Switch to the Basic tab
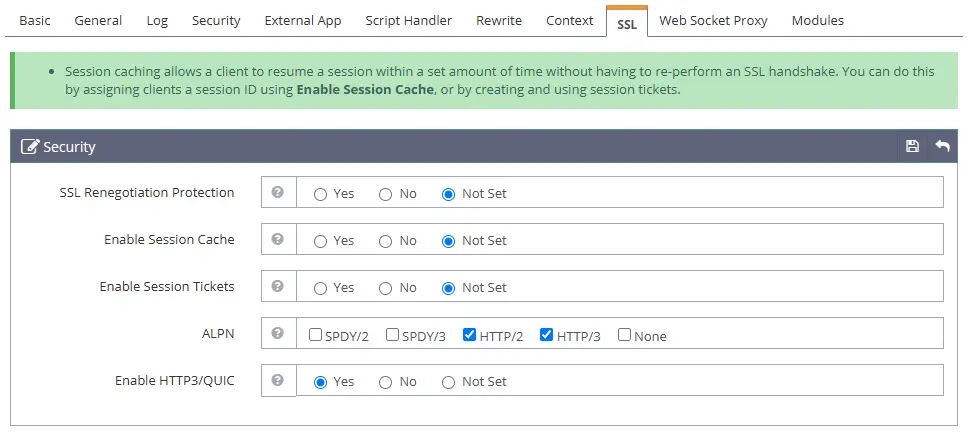The height and width of the screenshot is (440, 967). [x=35, y=20]
